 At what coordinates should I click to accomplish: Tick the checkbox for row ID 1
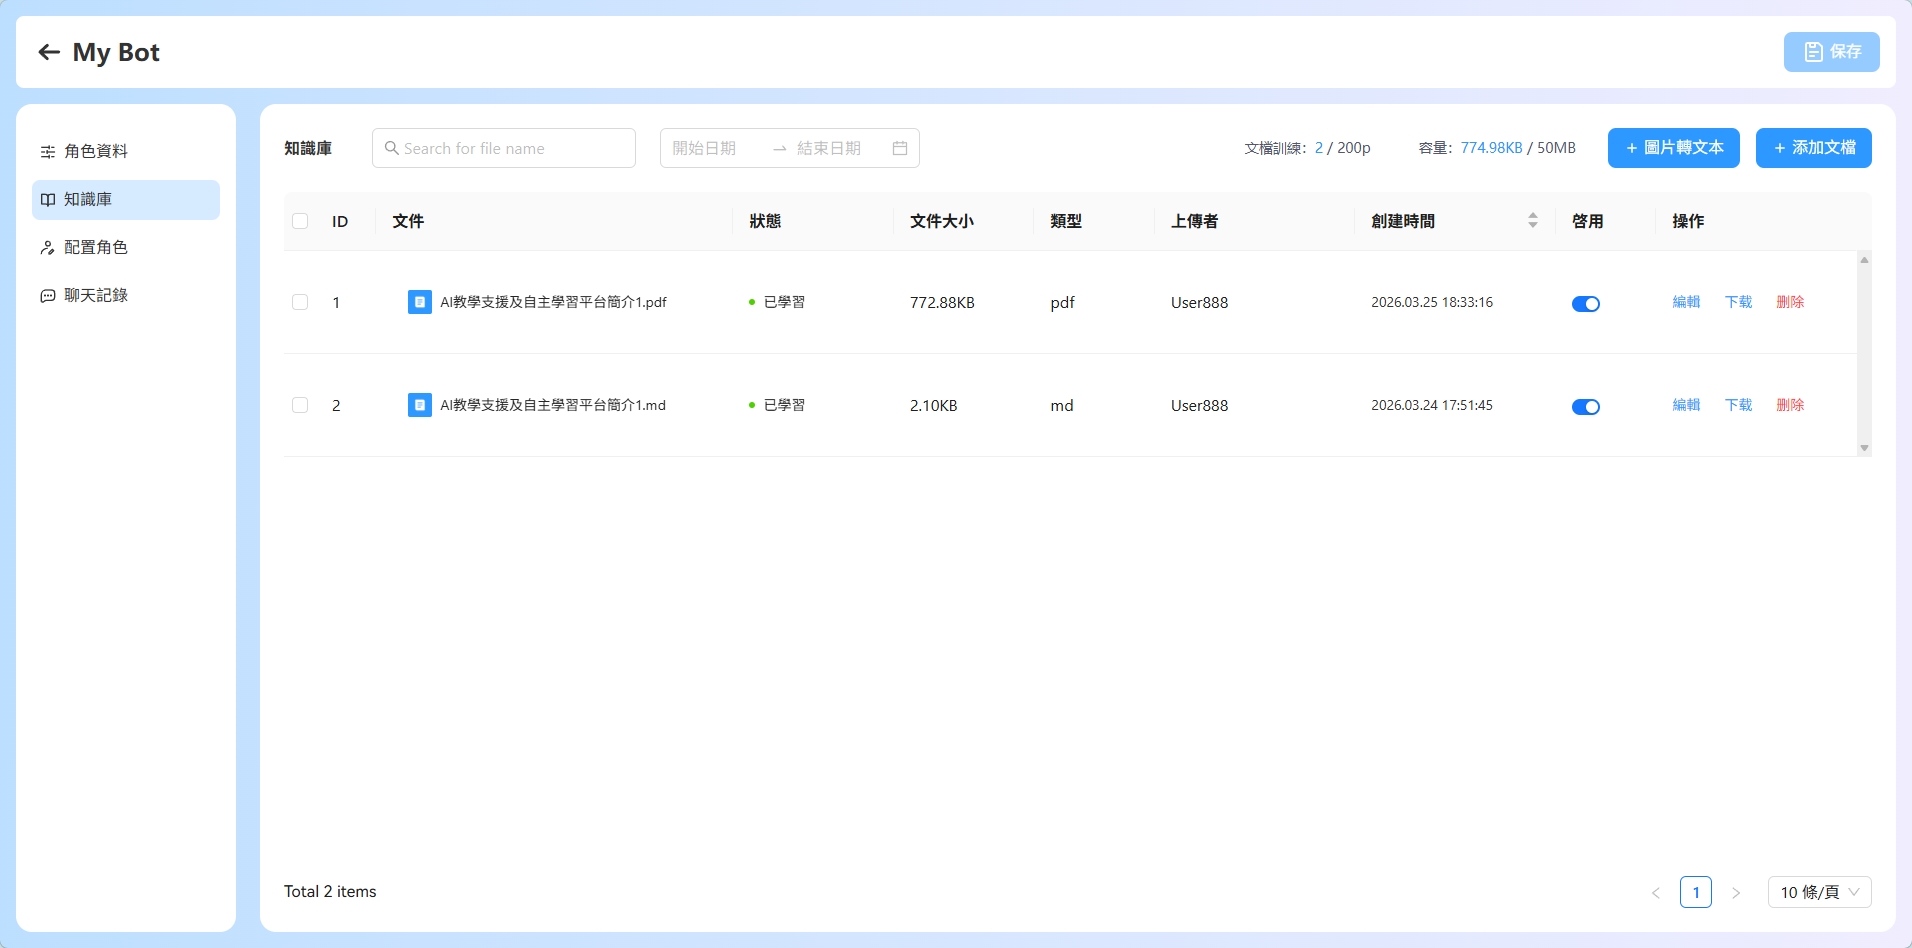(300, 302)
